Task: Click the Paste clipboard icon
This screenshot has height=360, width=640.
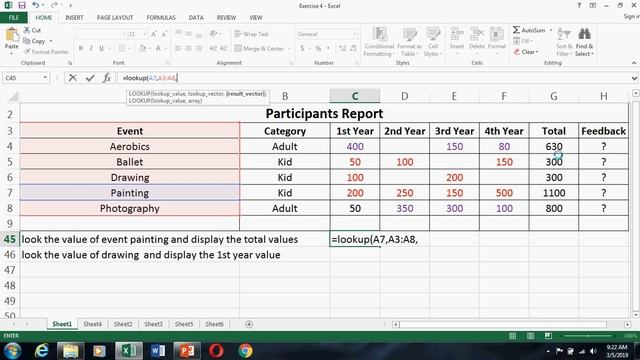Action: coord(12,35)
